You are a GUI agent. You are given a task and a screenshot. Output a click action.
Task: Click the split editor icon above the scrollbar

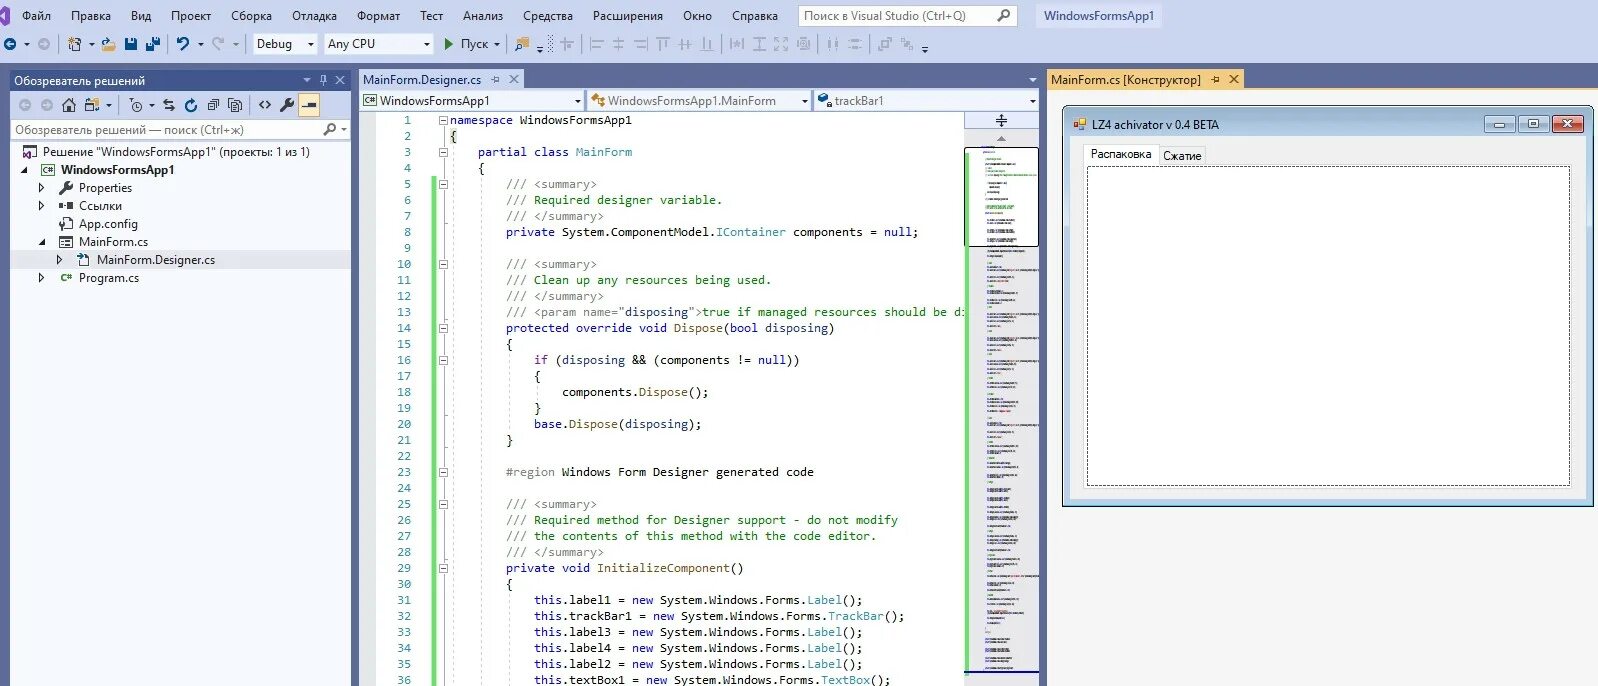tap(1001, 120)
